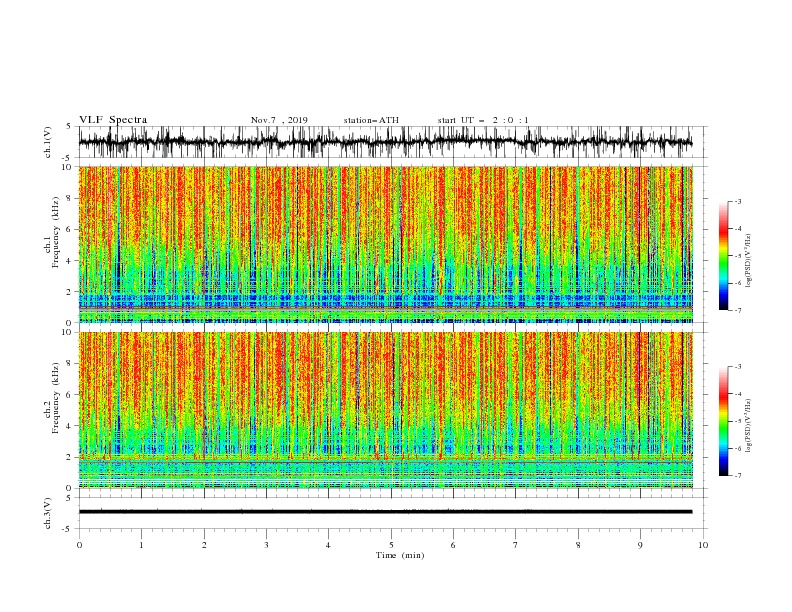The width and height of the screenshot is (792, 612).
Task: Click the 'start UT = 2 :0 :1' text
Action: click(x=483, y=120)
